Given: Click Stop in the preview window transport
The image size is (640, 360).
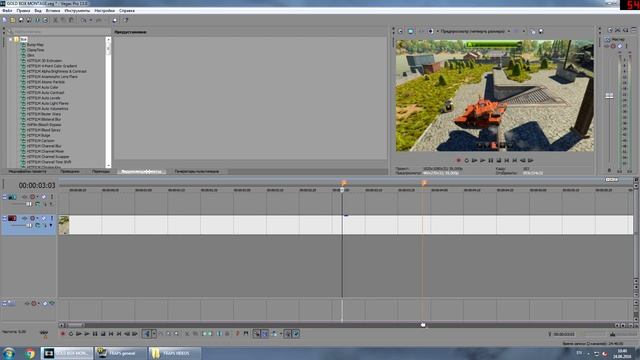Looking at the screenshot, I should 499,161.
